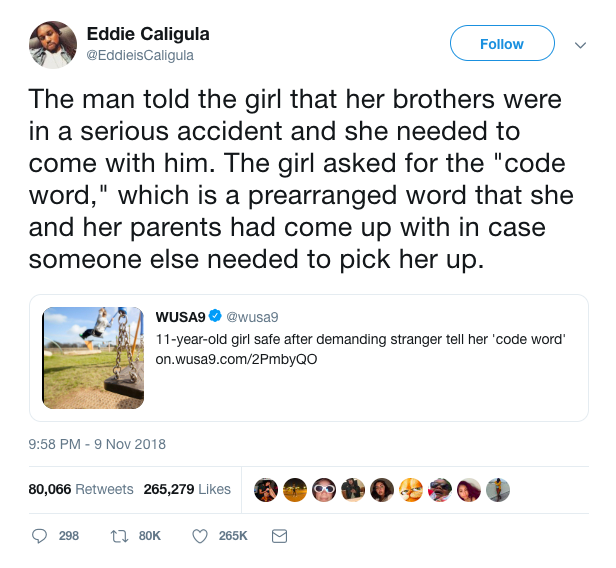616x568 pixels.
Task: View the 265,279 Likes list
Action: (187, 489)
